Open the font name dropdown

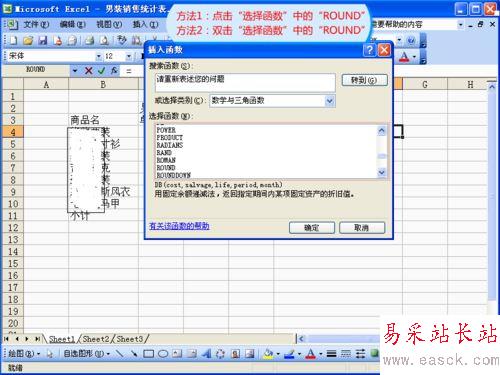click(x=99, y=56)
